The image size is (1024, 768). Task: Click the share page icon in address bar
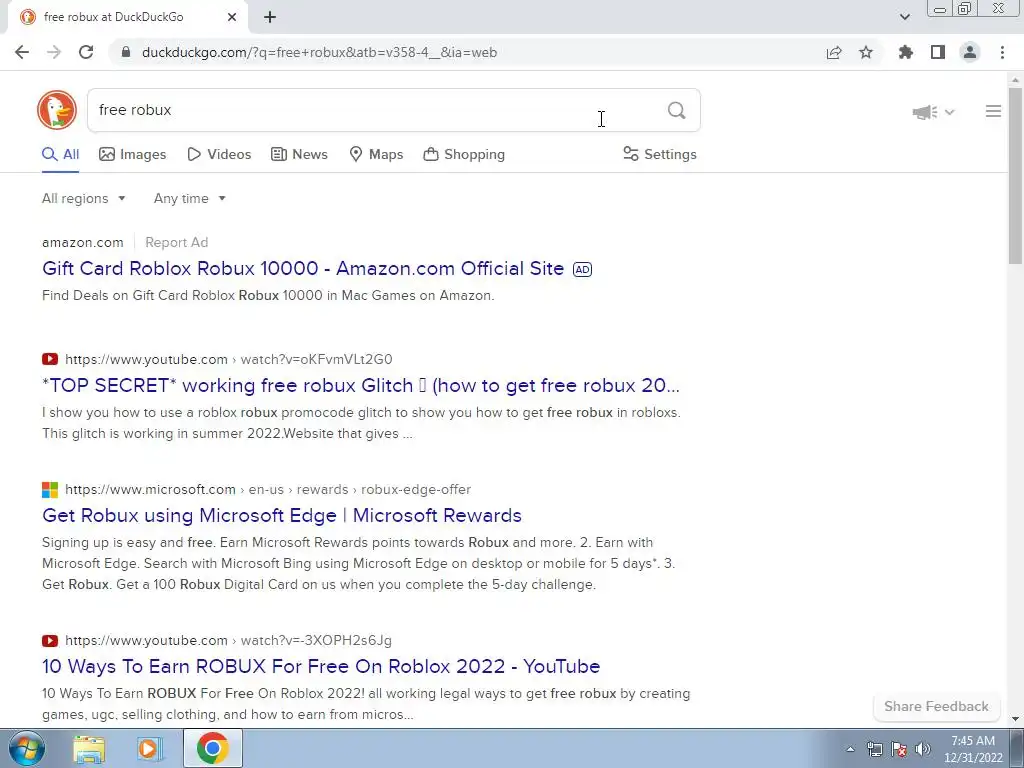(x=834, y=52)
